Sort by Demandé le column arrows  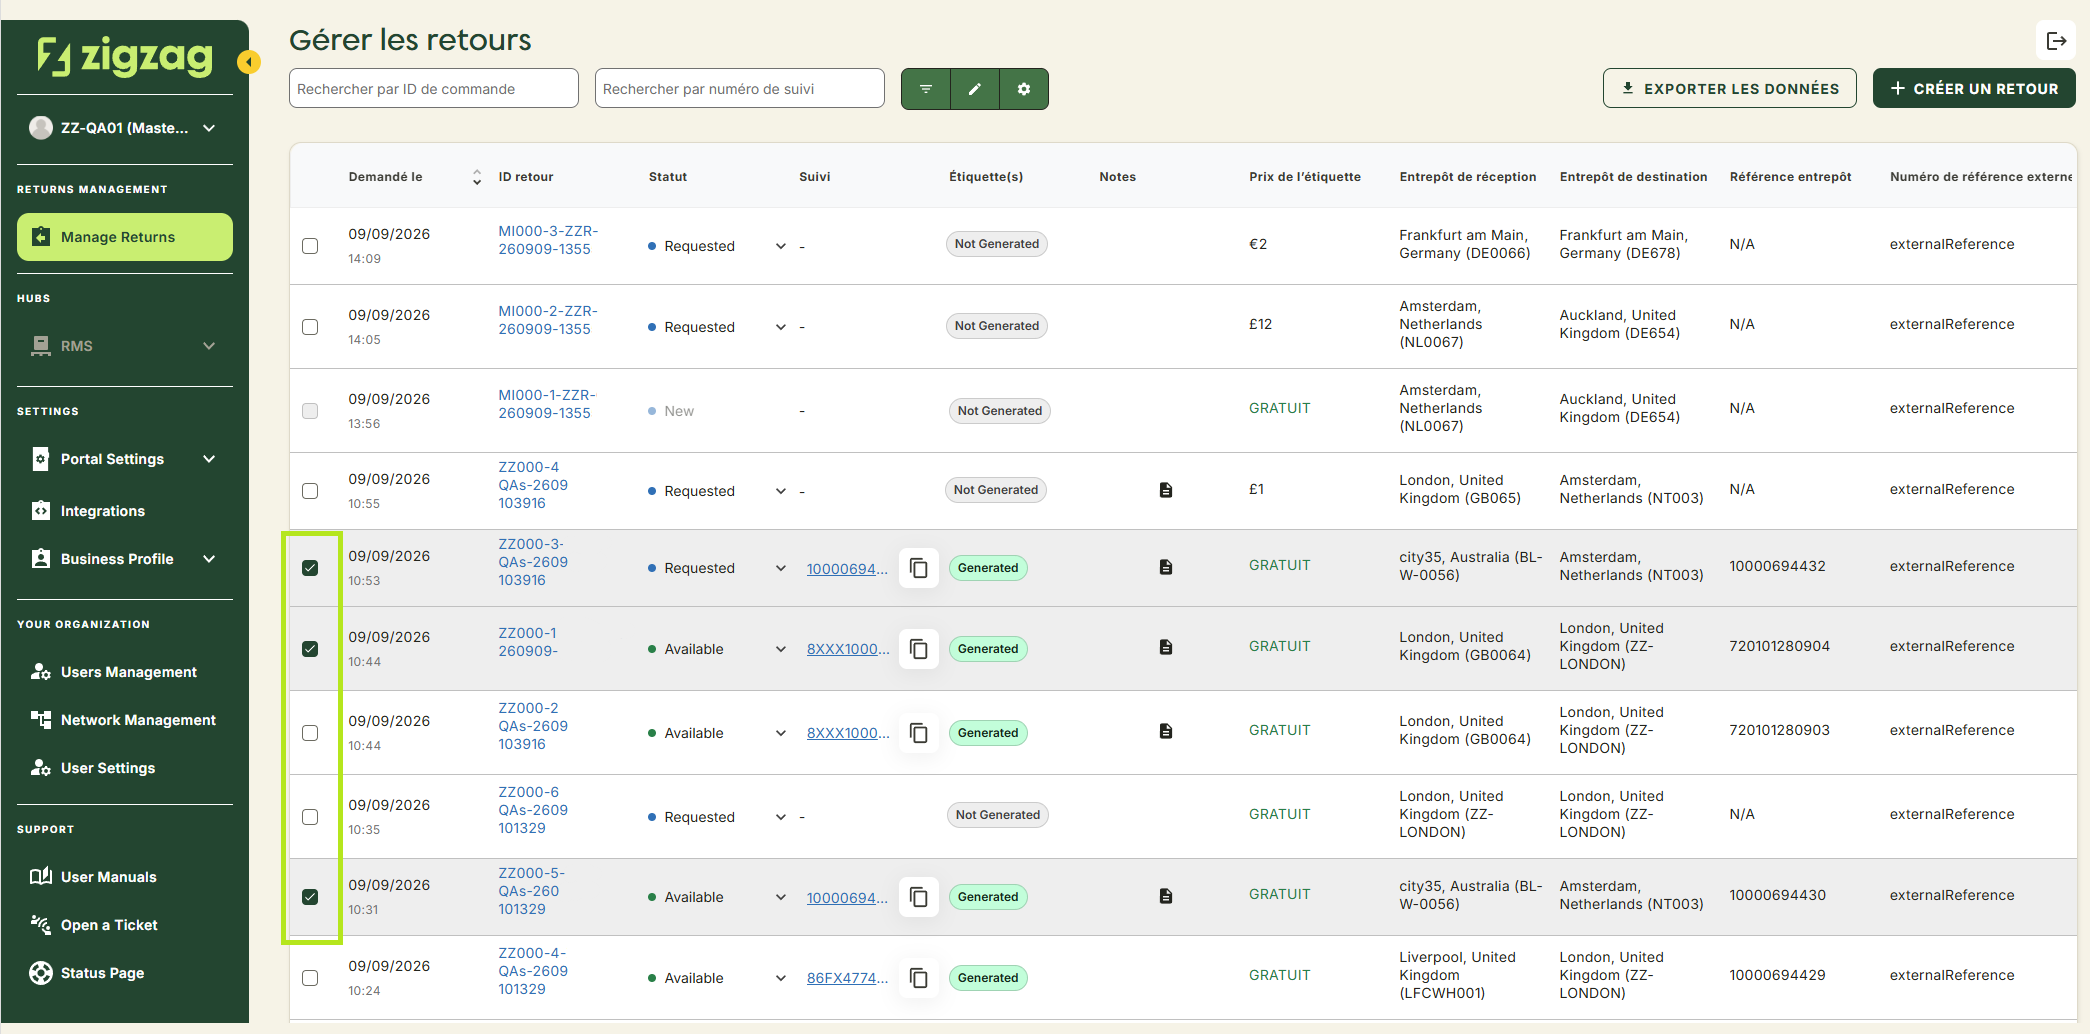coord(477,177)
